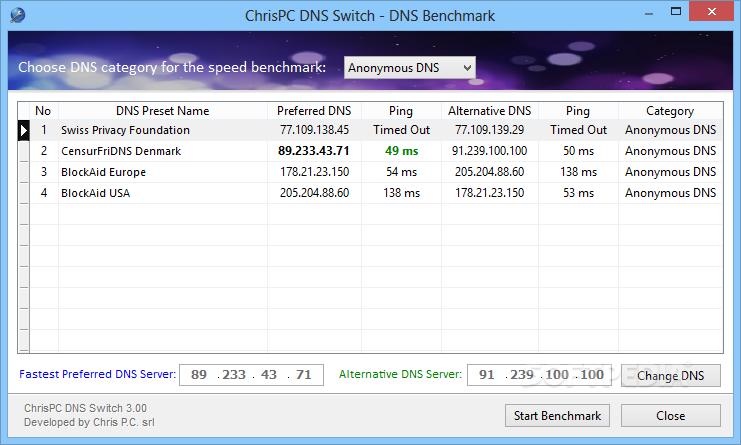Screen dimensions: 741x445
Task: Click preferred DNS 77.109.138.45 cell
Action: pyautogui.click(x=314, y=130)
